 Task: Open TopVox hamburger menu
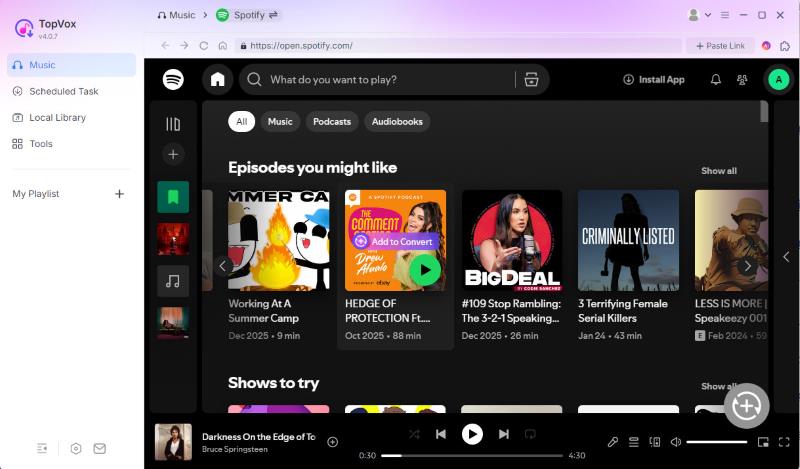point(724,15)
